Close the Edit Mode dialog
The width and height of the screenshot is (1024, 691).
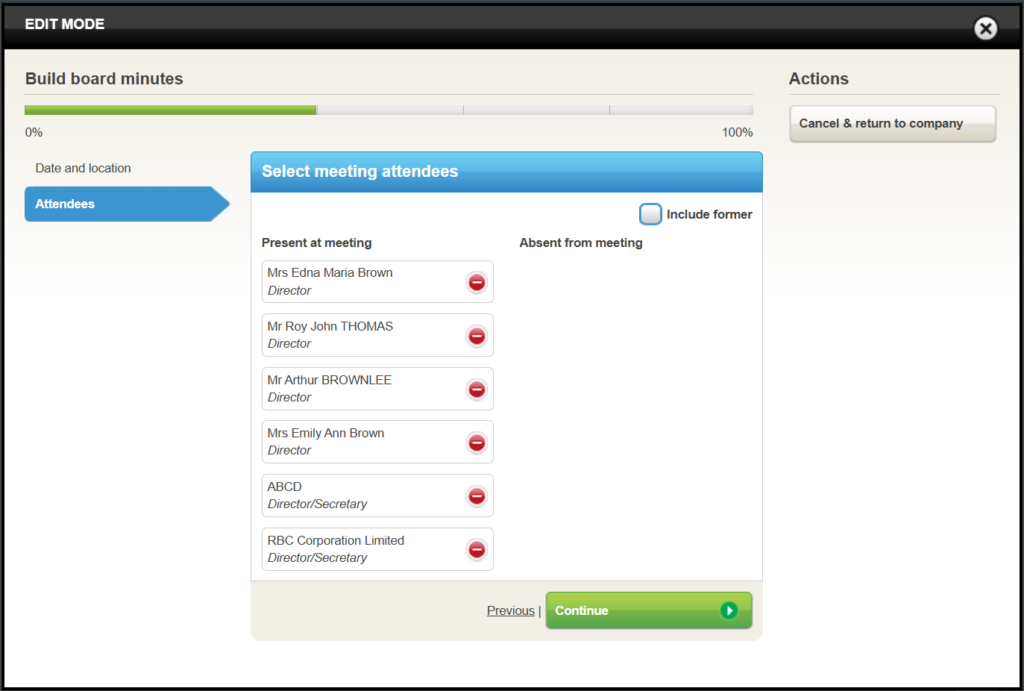coord(985,28)
